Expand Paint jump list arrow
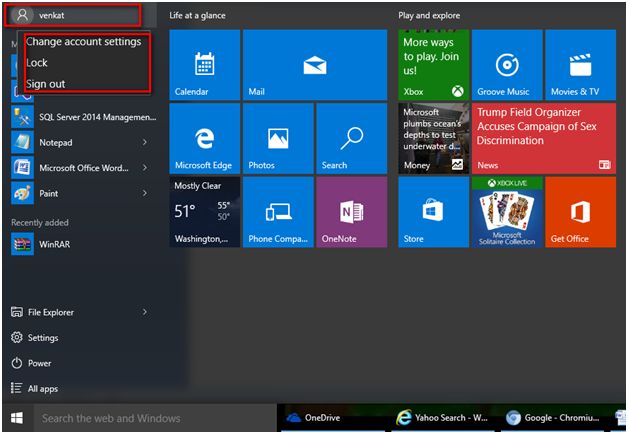 (145, 193)
